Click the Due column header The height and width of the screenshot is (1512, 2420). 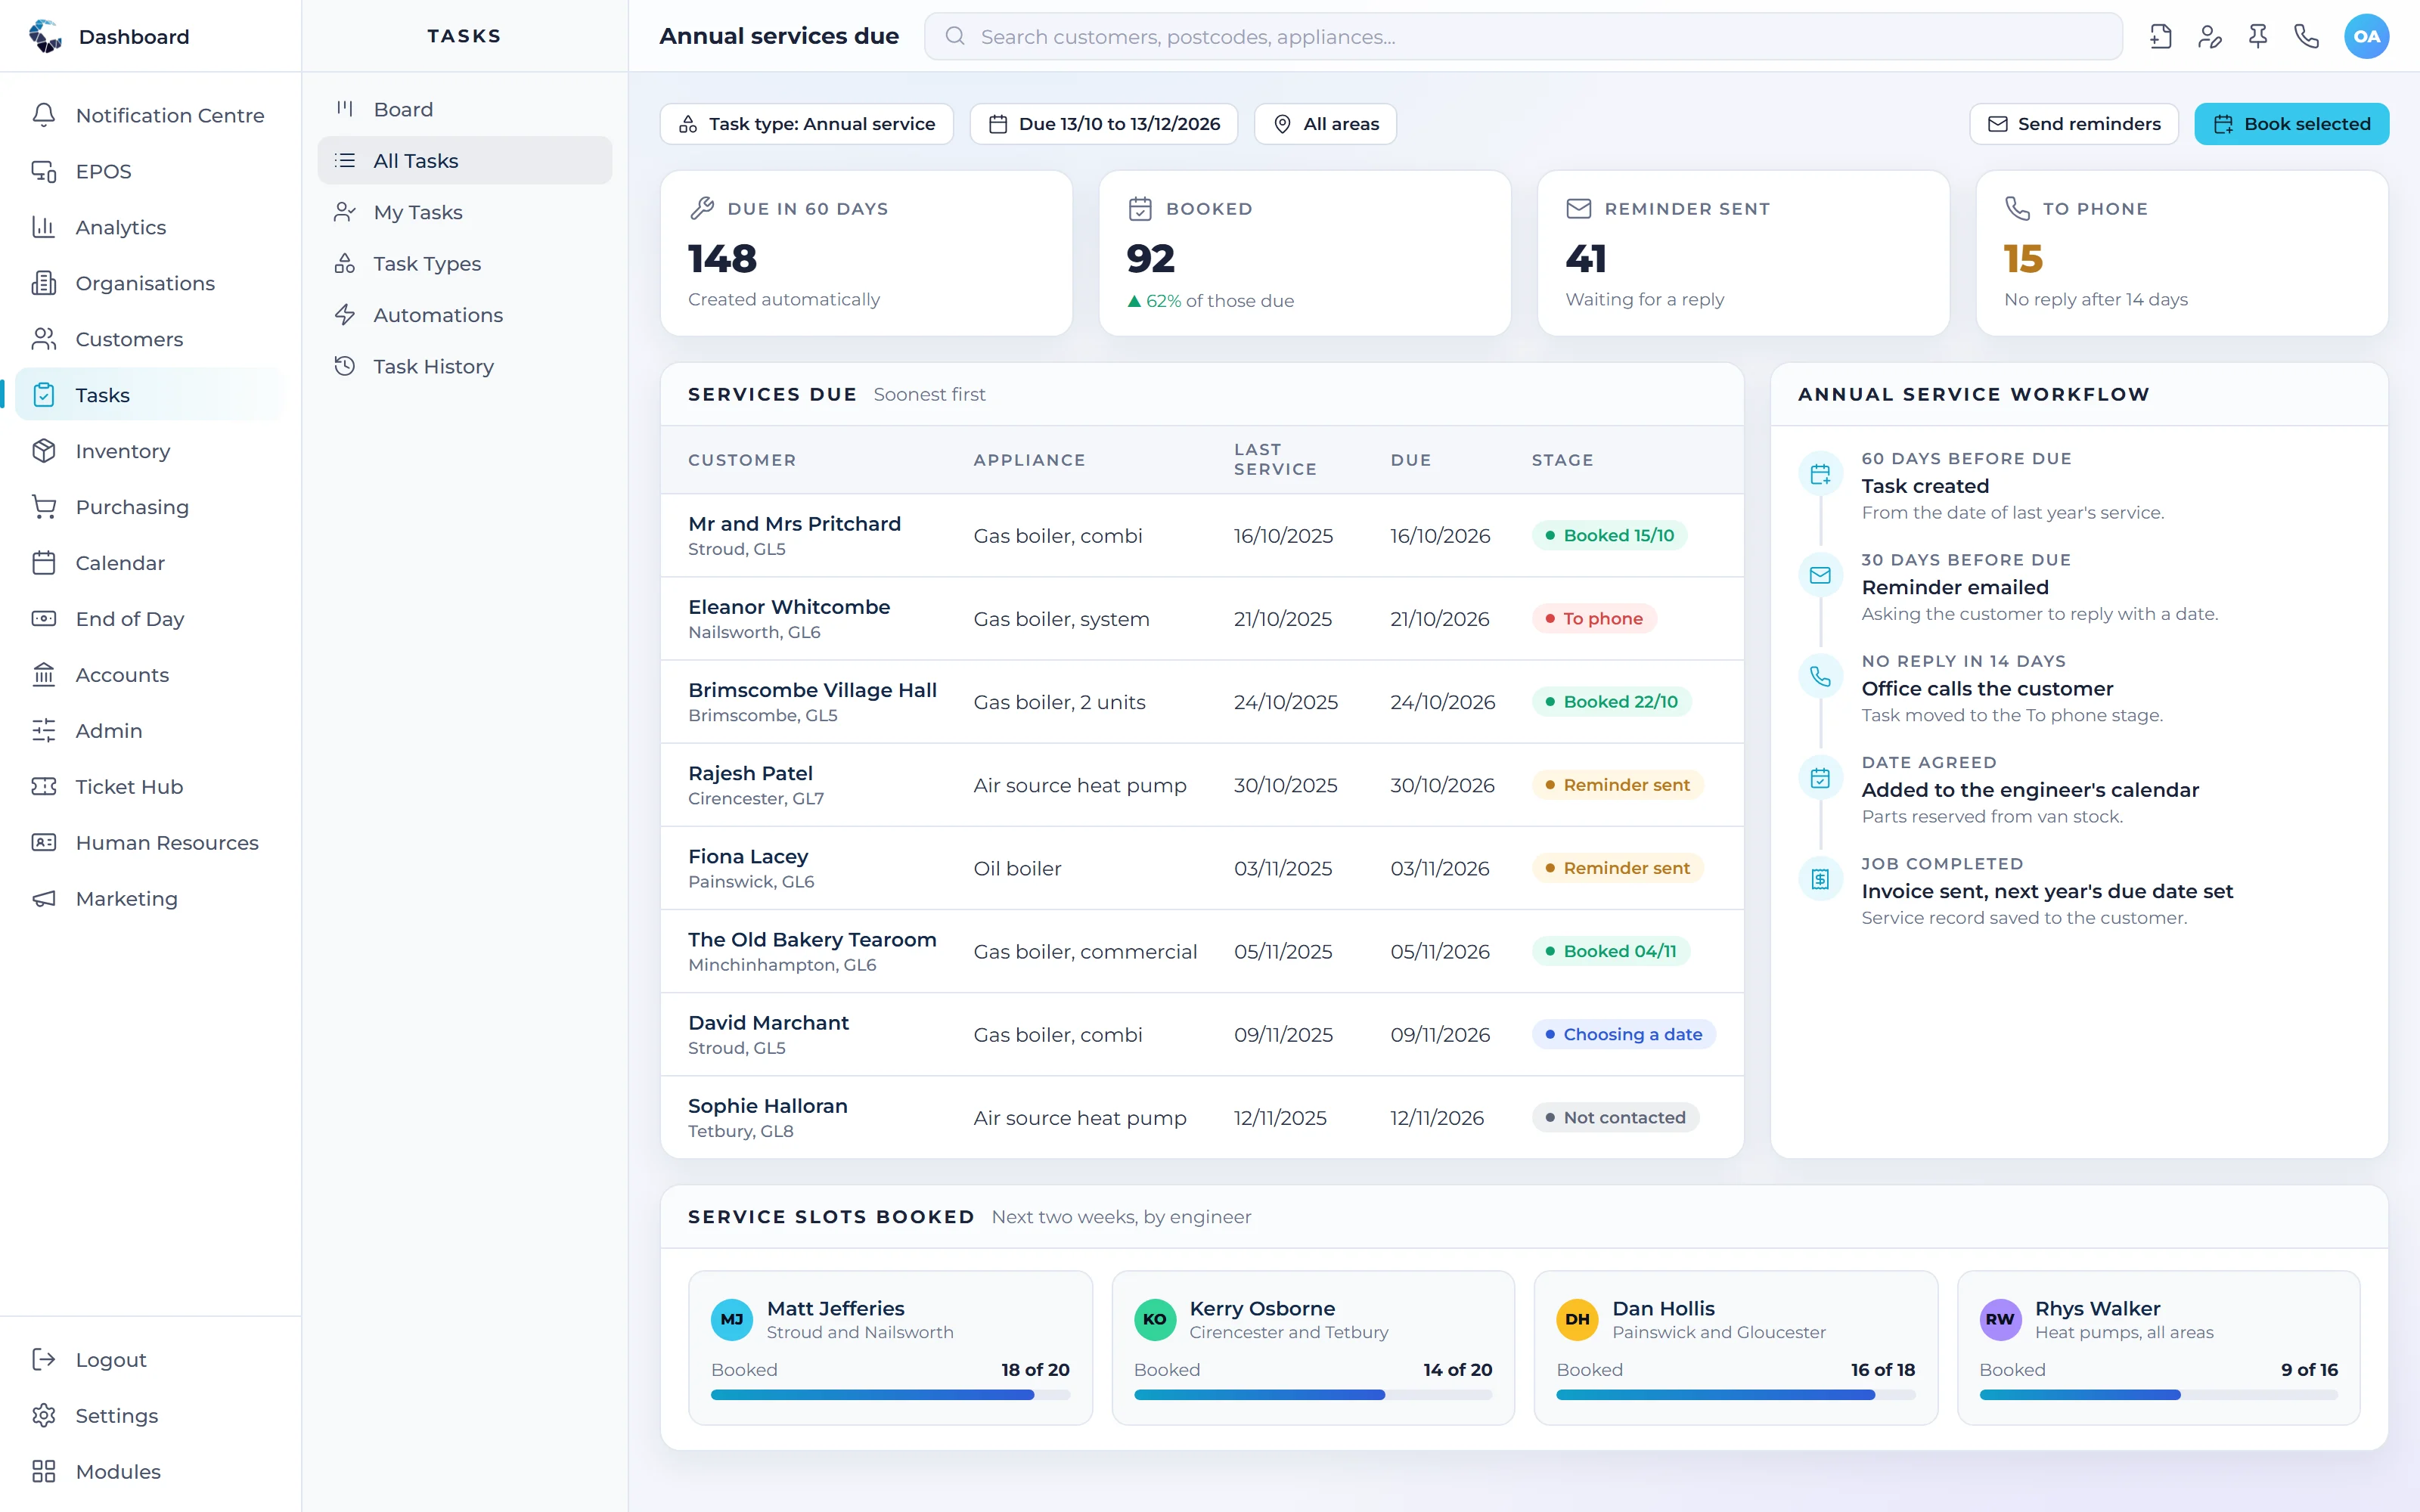1410,460
